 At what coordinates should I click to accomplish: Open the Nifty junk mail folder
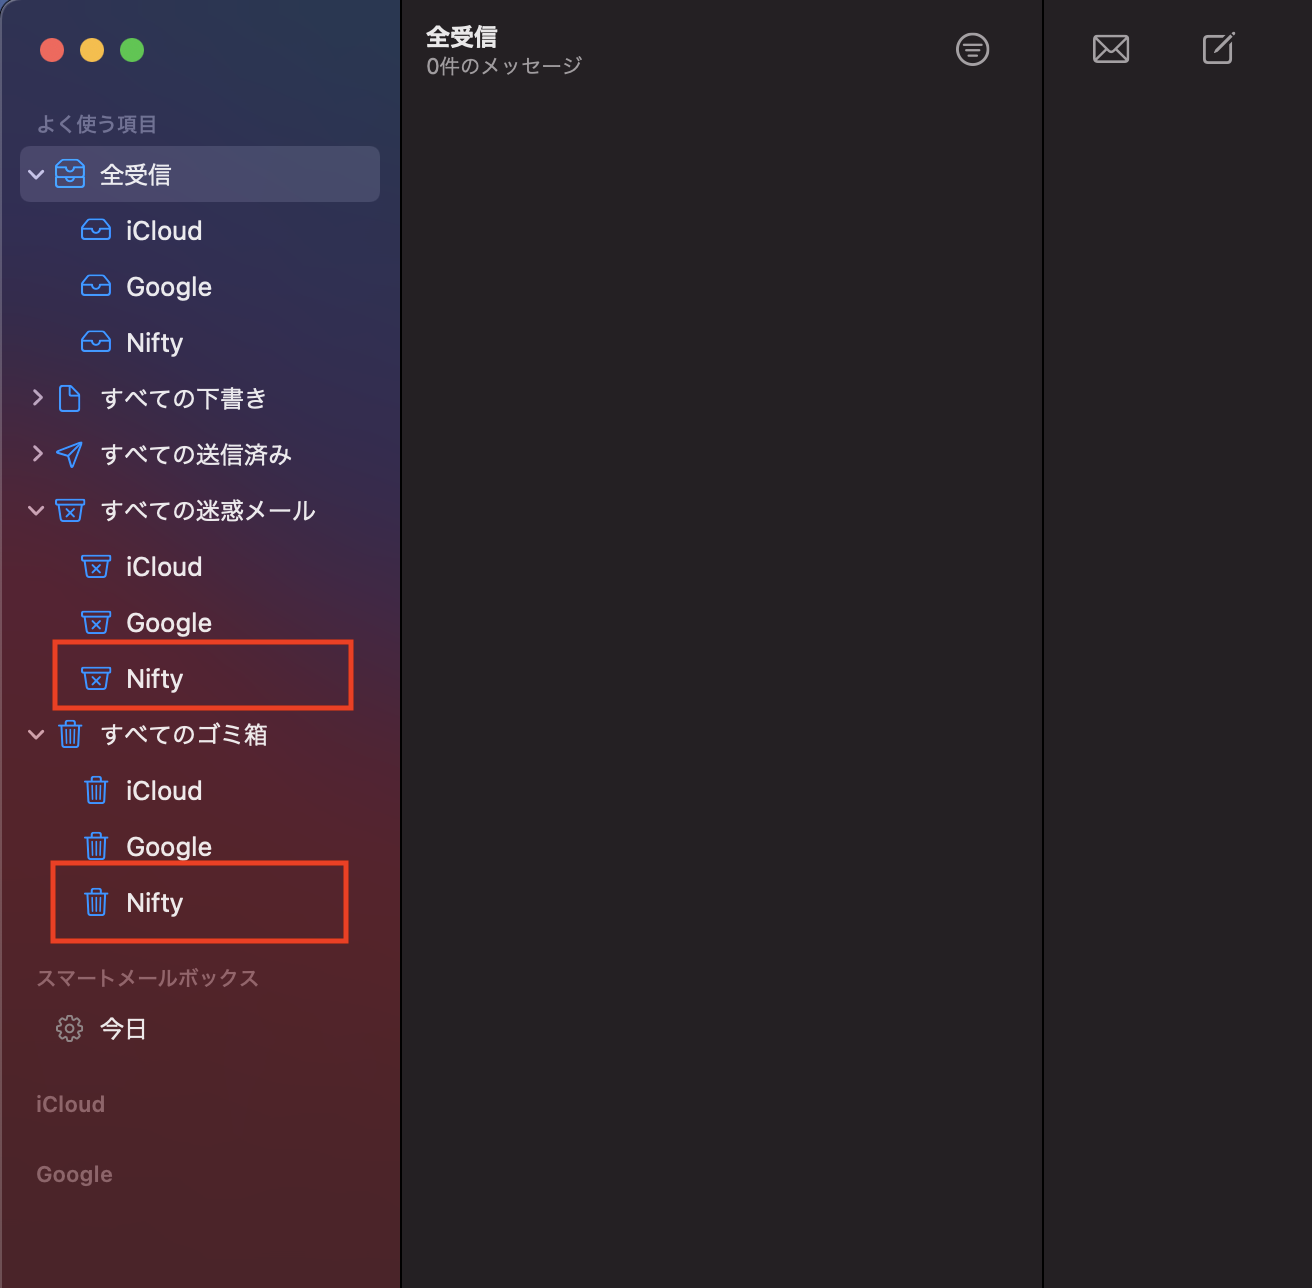[154, 679]
